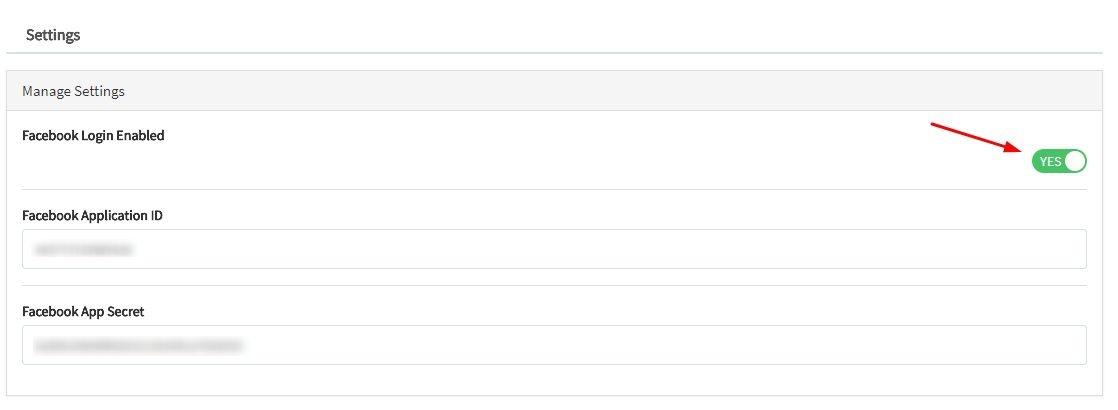The width and height of the screenshot is (1118, 410).
Task: Click the word Secret in the App Secret label
Action: coord(124,311)
